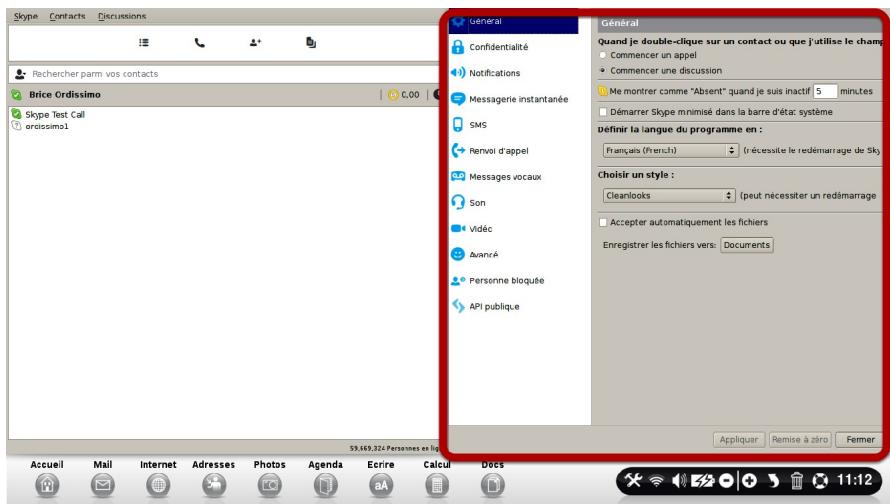The width and height of the screenshot is (890, 504).
Task: Click the undo arrow icon in system tray
Action: point(773,481)
